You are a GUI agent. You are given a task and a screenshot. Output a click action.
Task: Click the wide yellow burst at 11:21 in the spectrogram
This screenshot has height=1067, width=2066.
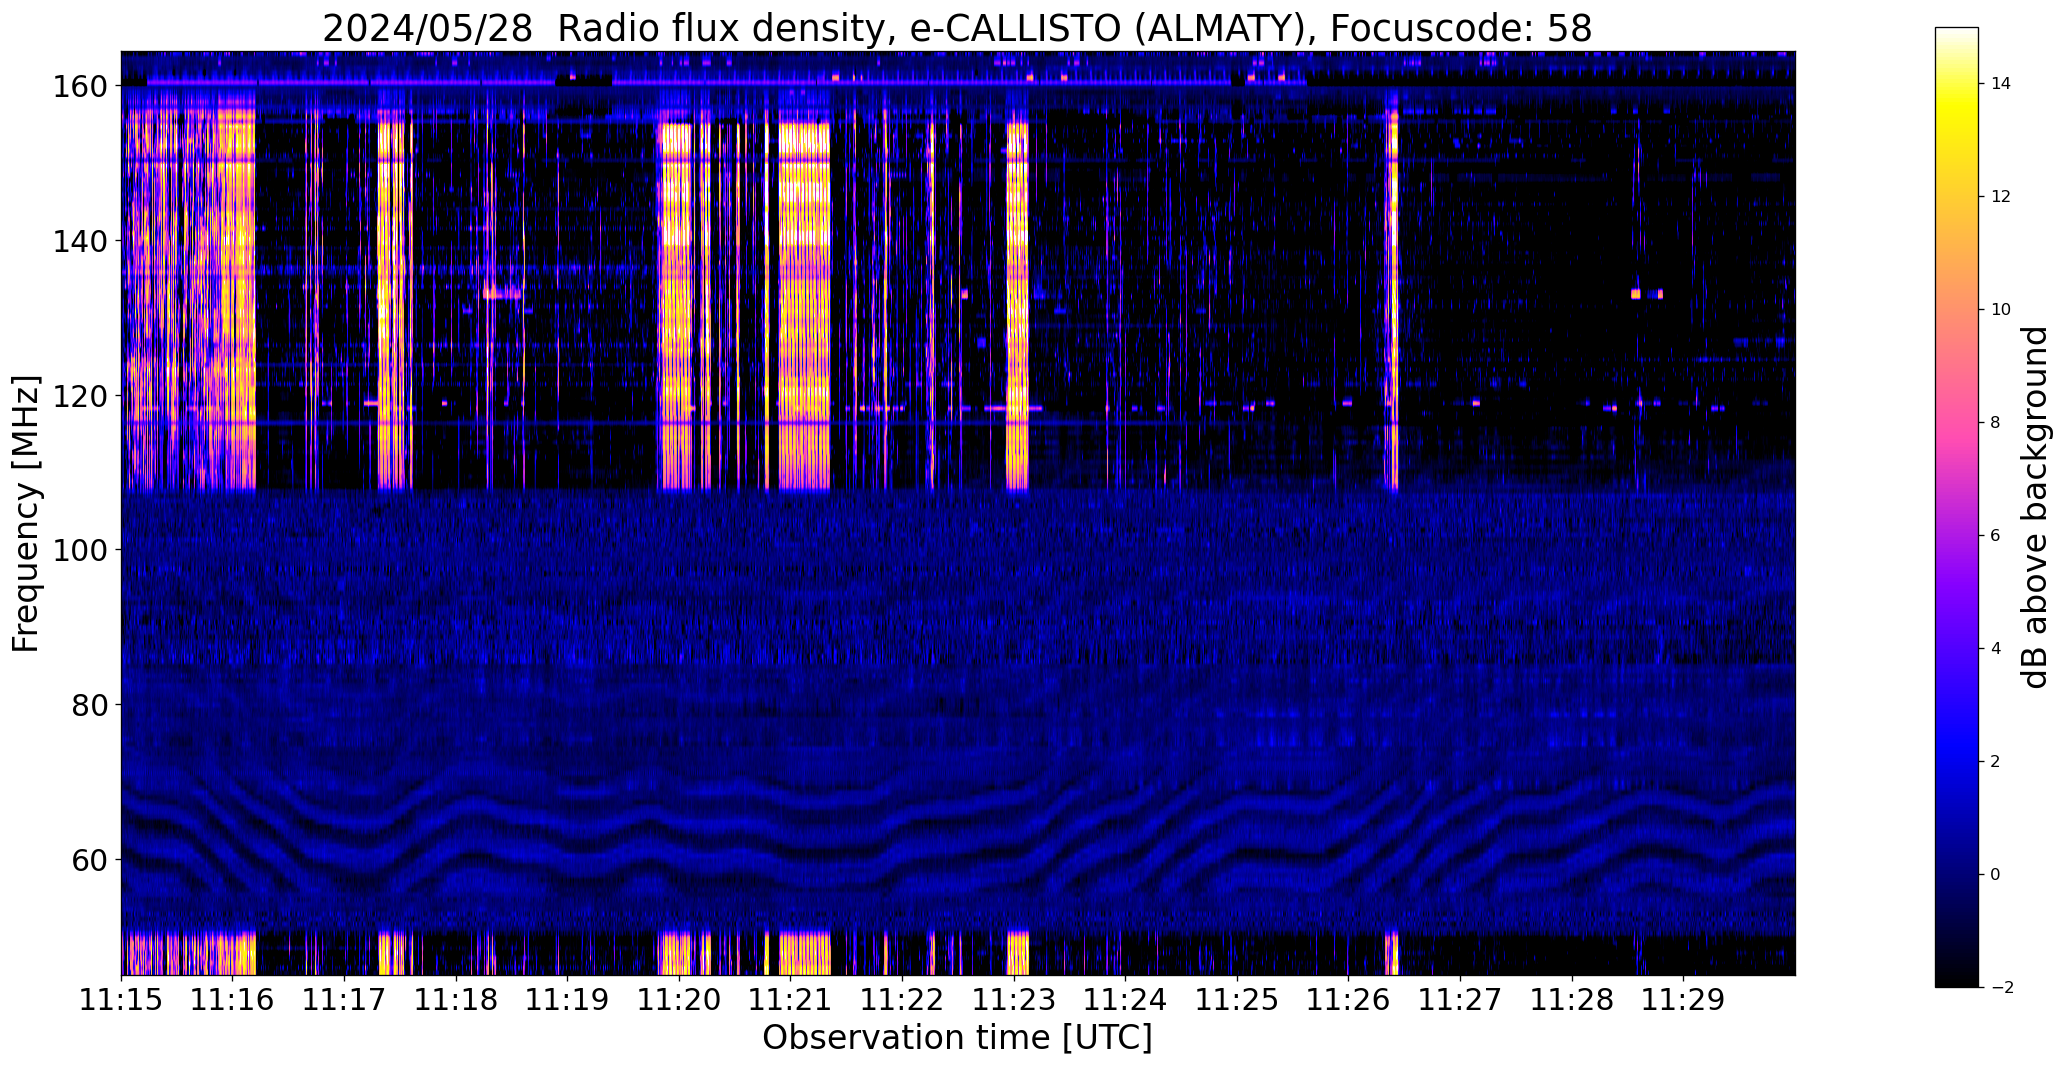pos(805,305)
